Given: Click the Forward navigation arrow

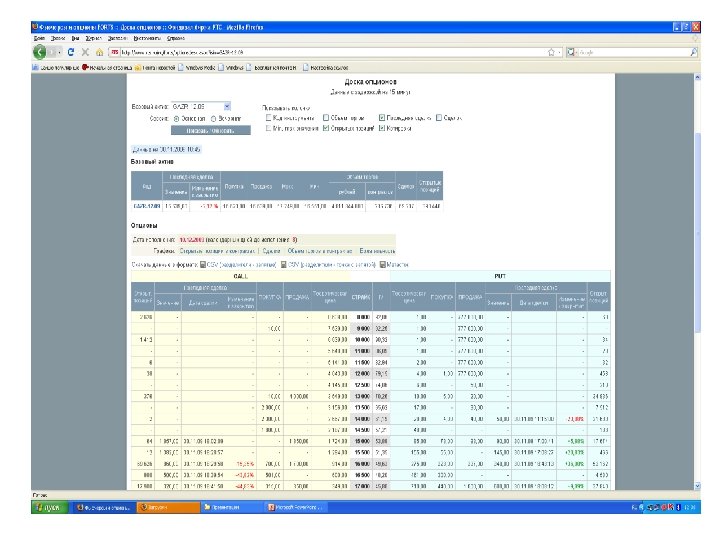Looking at the screenshot, I should point(51,52).
